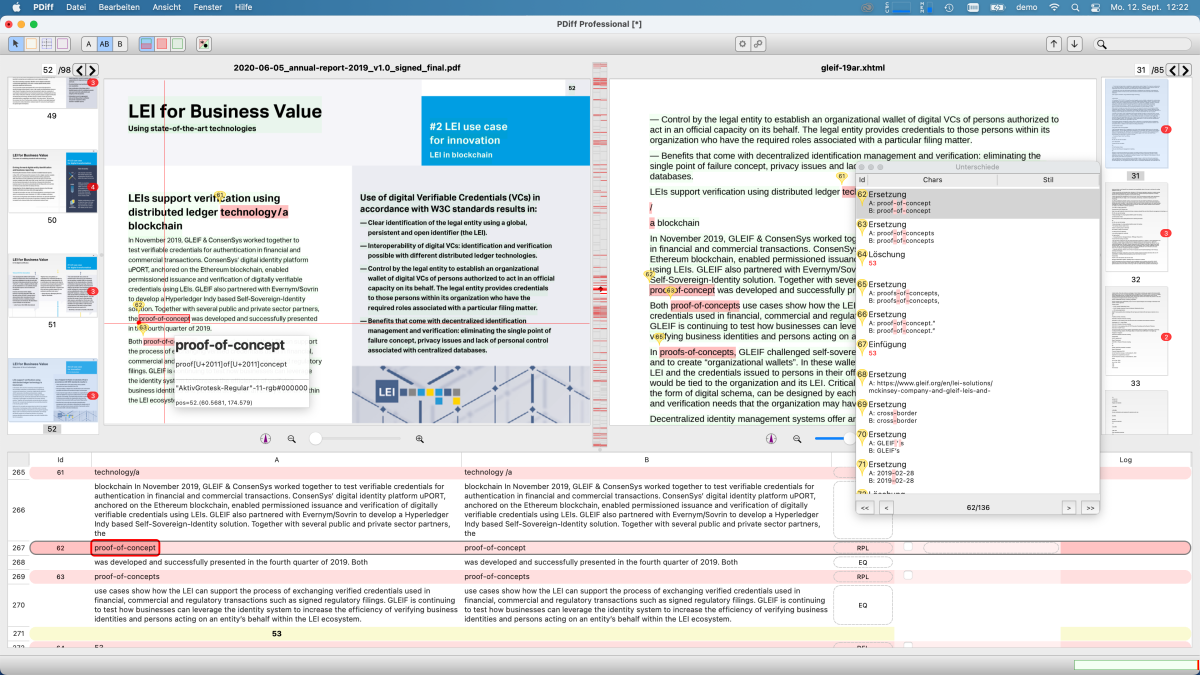Click the center difference minimap strip
This screenshot has height=675, width=1200.
pyautogui.click(x=600, y=256)
